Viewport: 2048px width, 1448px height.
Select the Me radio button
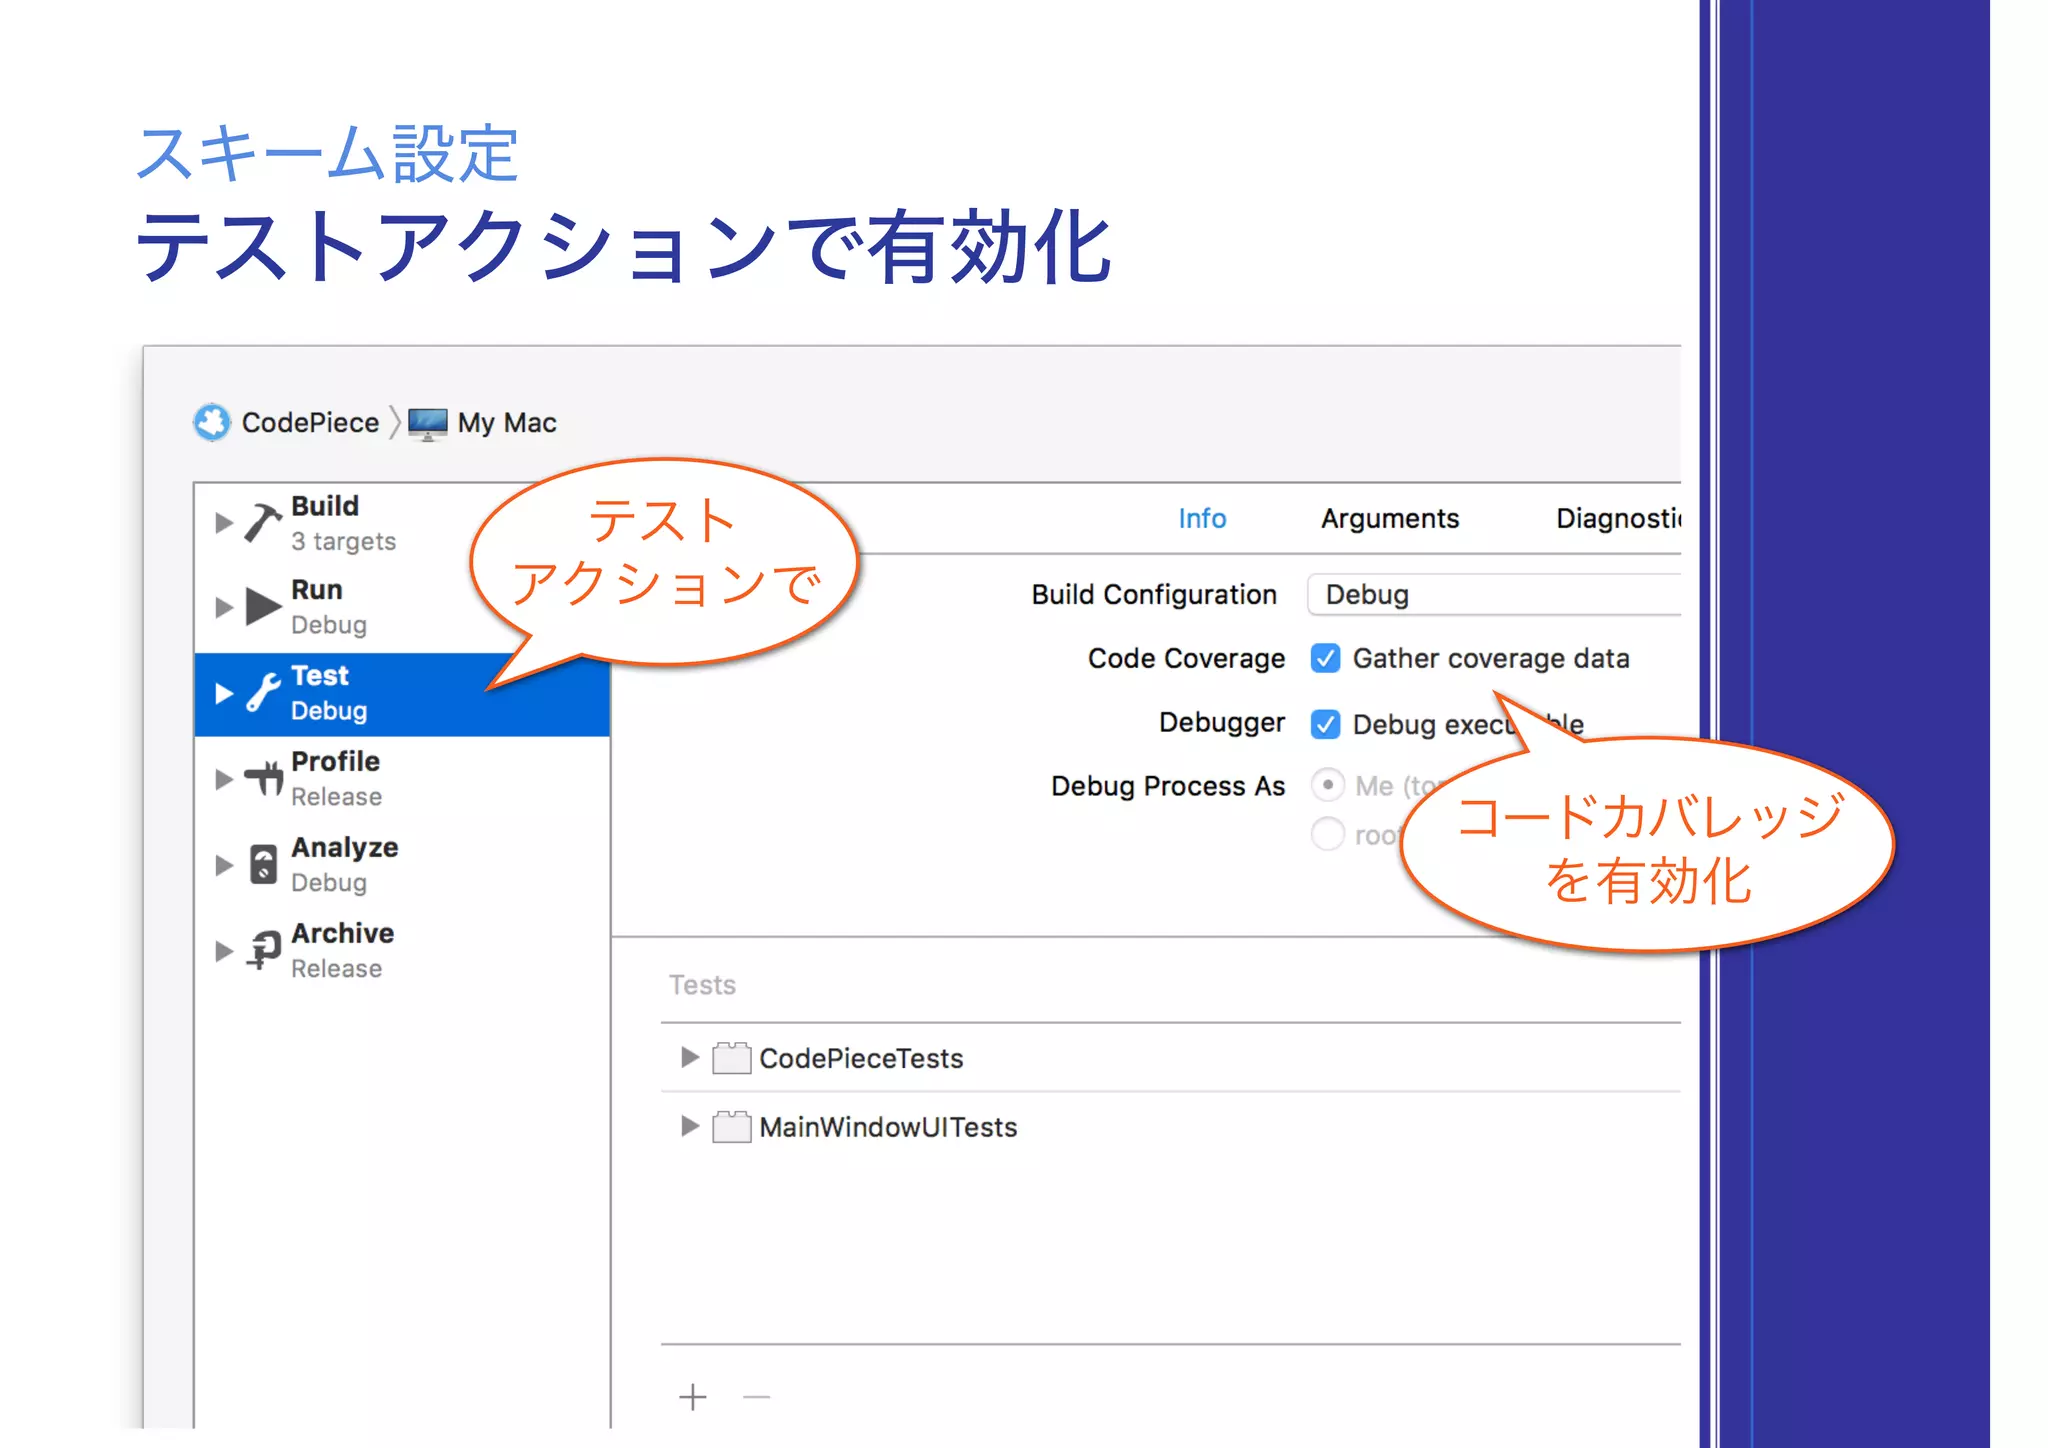(x=1327, y=785)
